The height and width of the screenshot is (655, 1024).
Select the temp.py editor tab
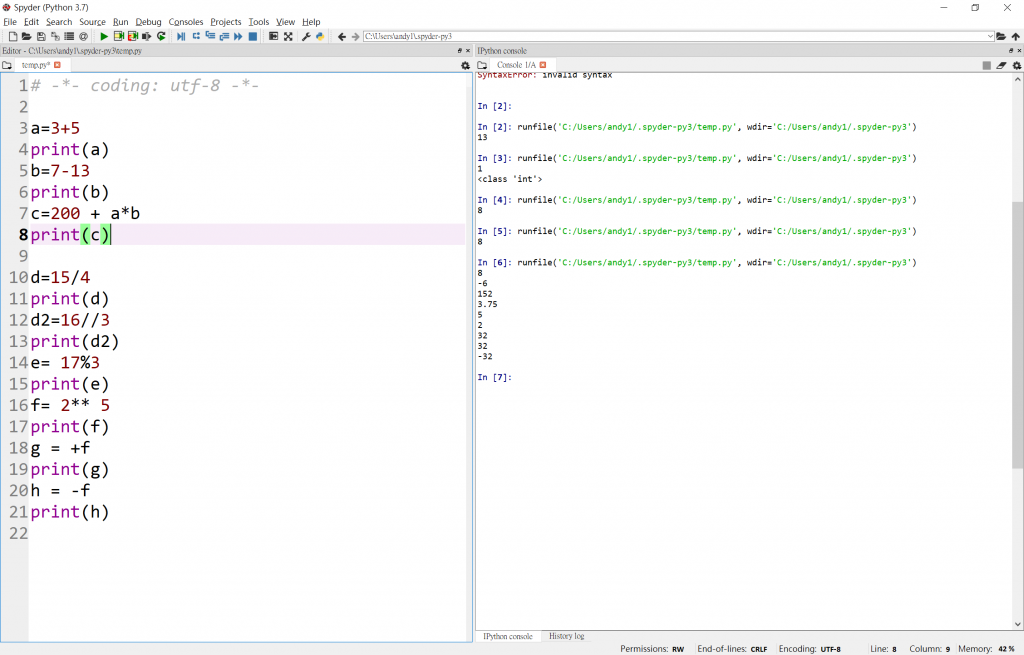tap(36, 65)
